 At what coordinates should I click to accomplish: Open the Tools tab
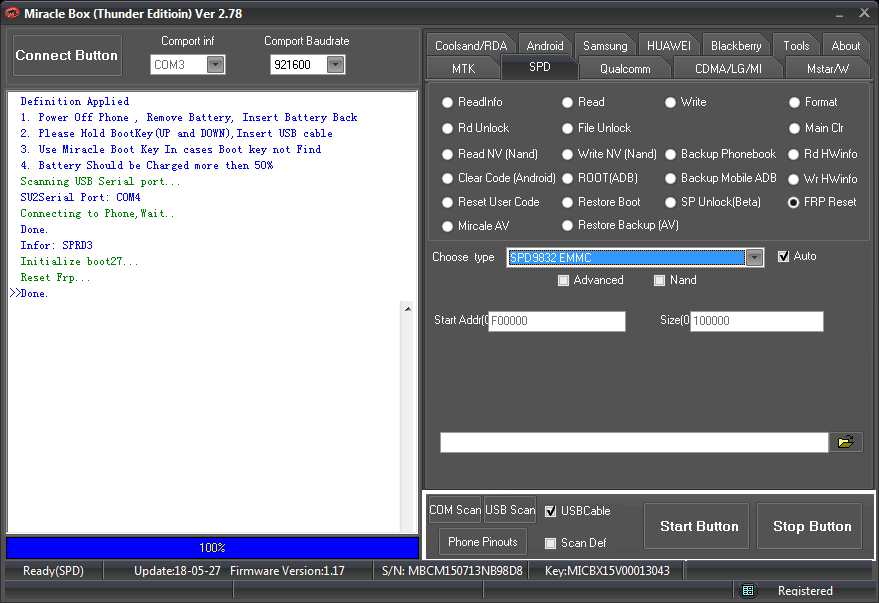point(796,45)
